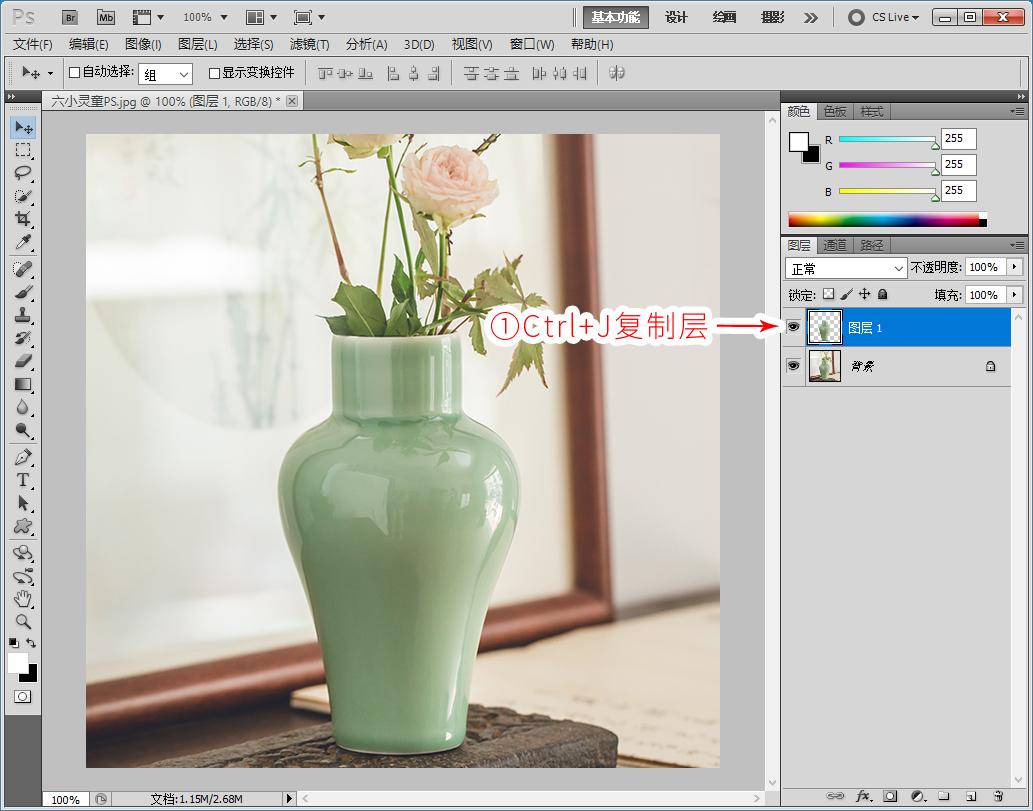
Task: Hide 图层 1 visibility eye
Action: coord(793,327)
